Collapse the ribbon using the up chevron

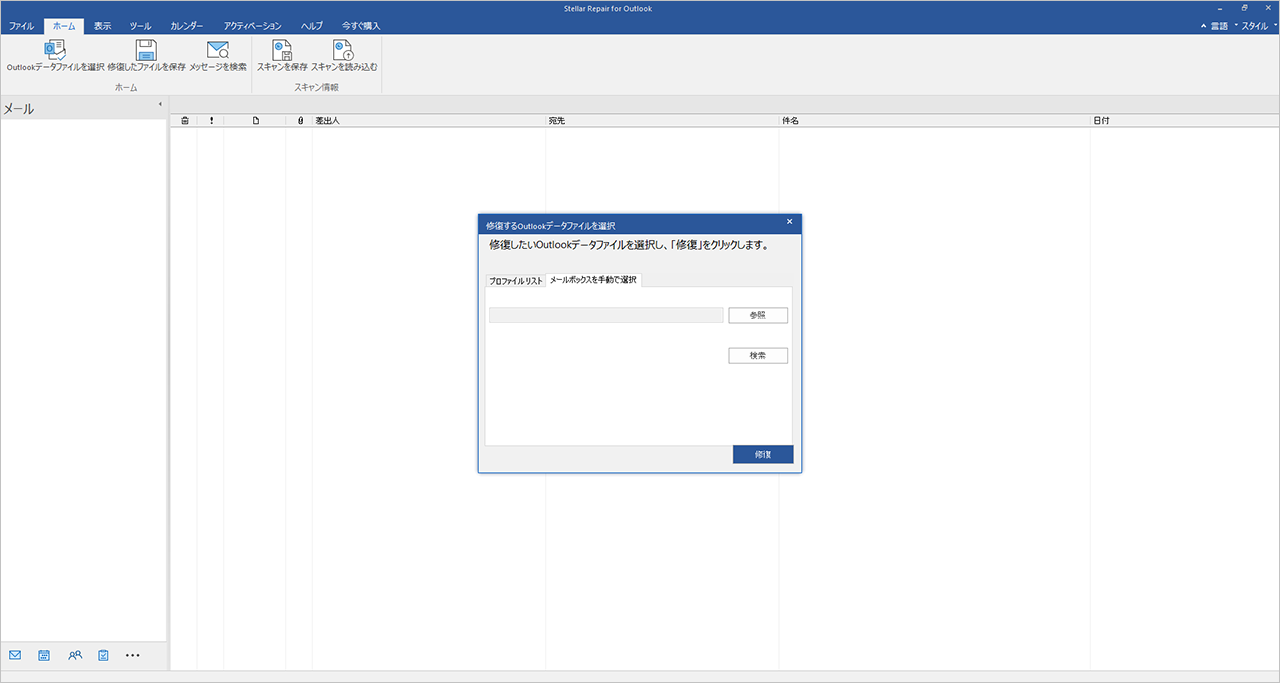(1203, 26)
